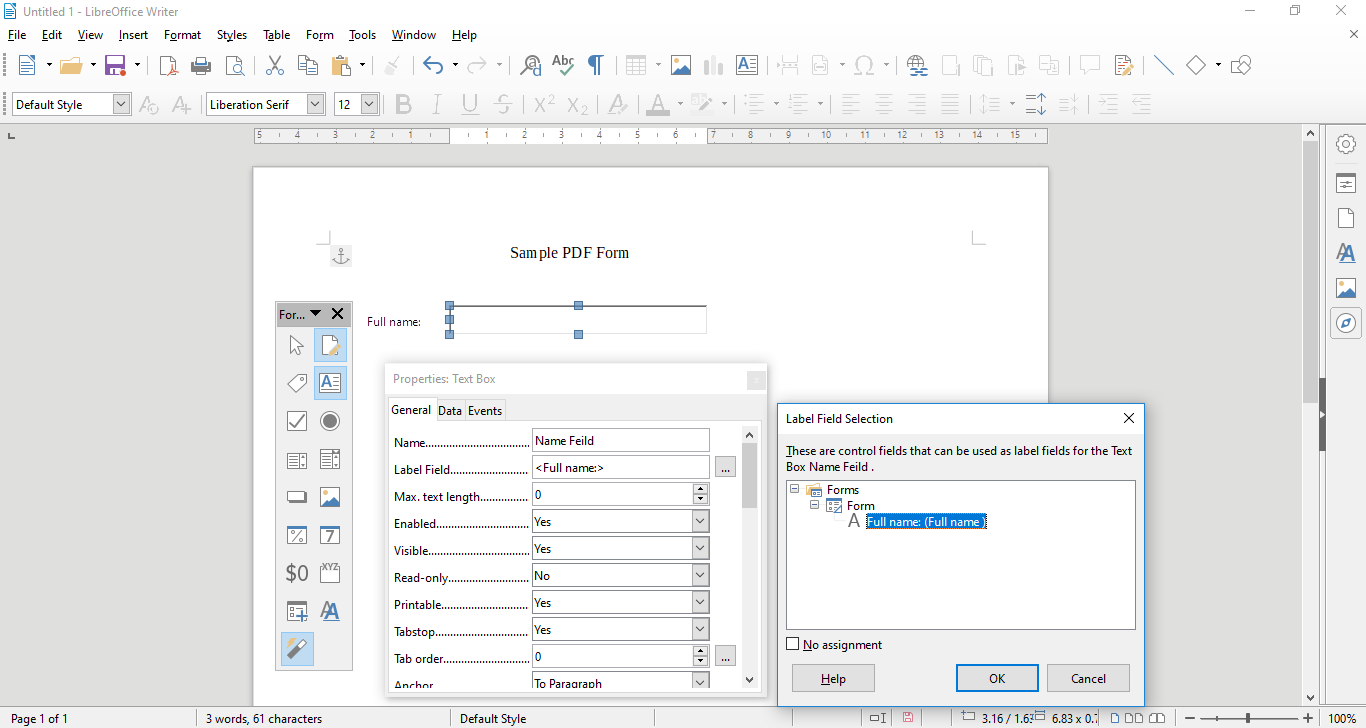
Task: Collapse the Forms tree node
Action: coord(794,489)
